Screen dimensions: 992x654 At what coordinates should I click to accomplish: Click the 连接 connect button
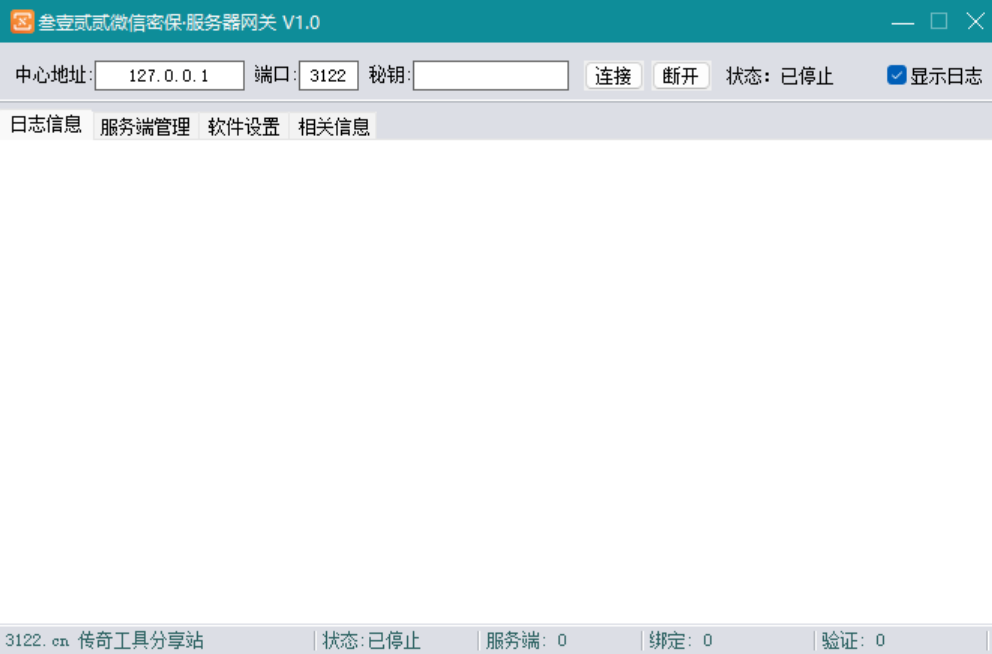pos(613,76)
